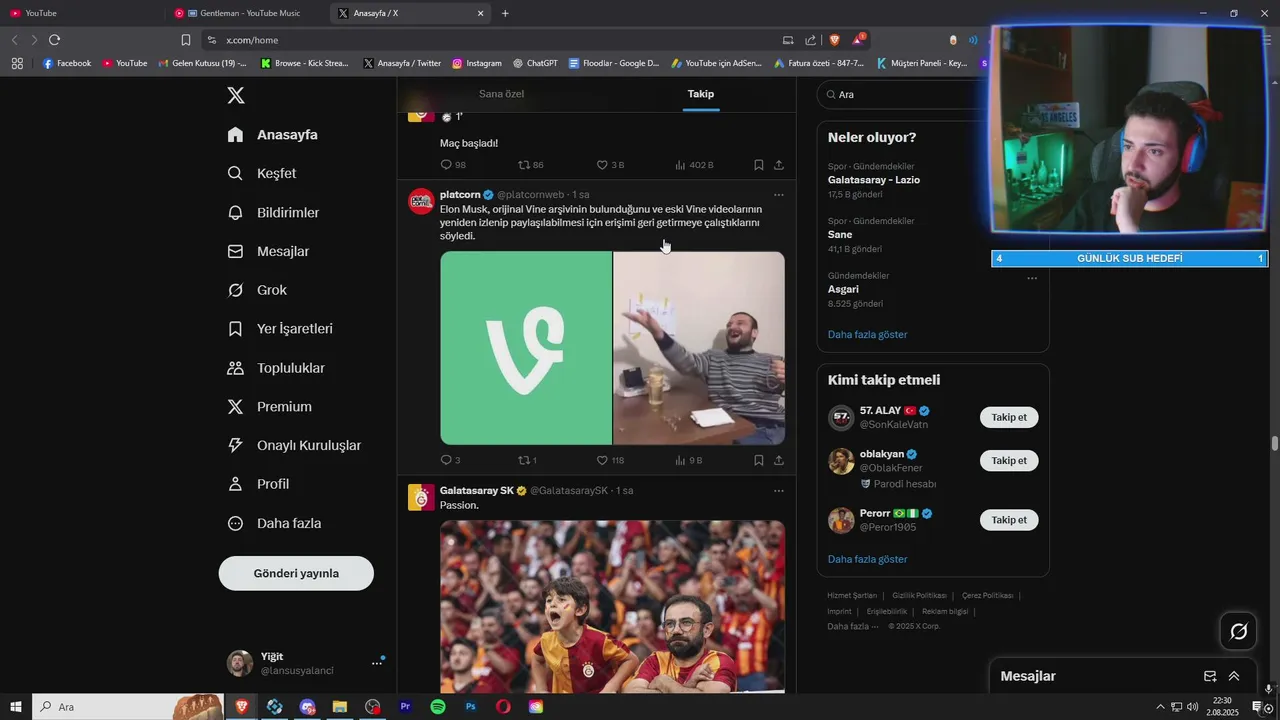This screenshot has height=720, width=1280.
Task: Open the Vine logo image in platcorn post
Action: 526,348
